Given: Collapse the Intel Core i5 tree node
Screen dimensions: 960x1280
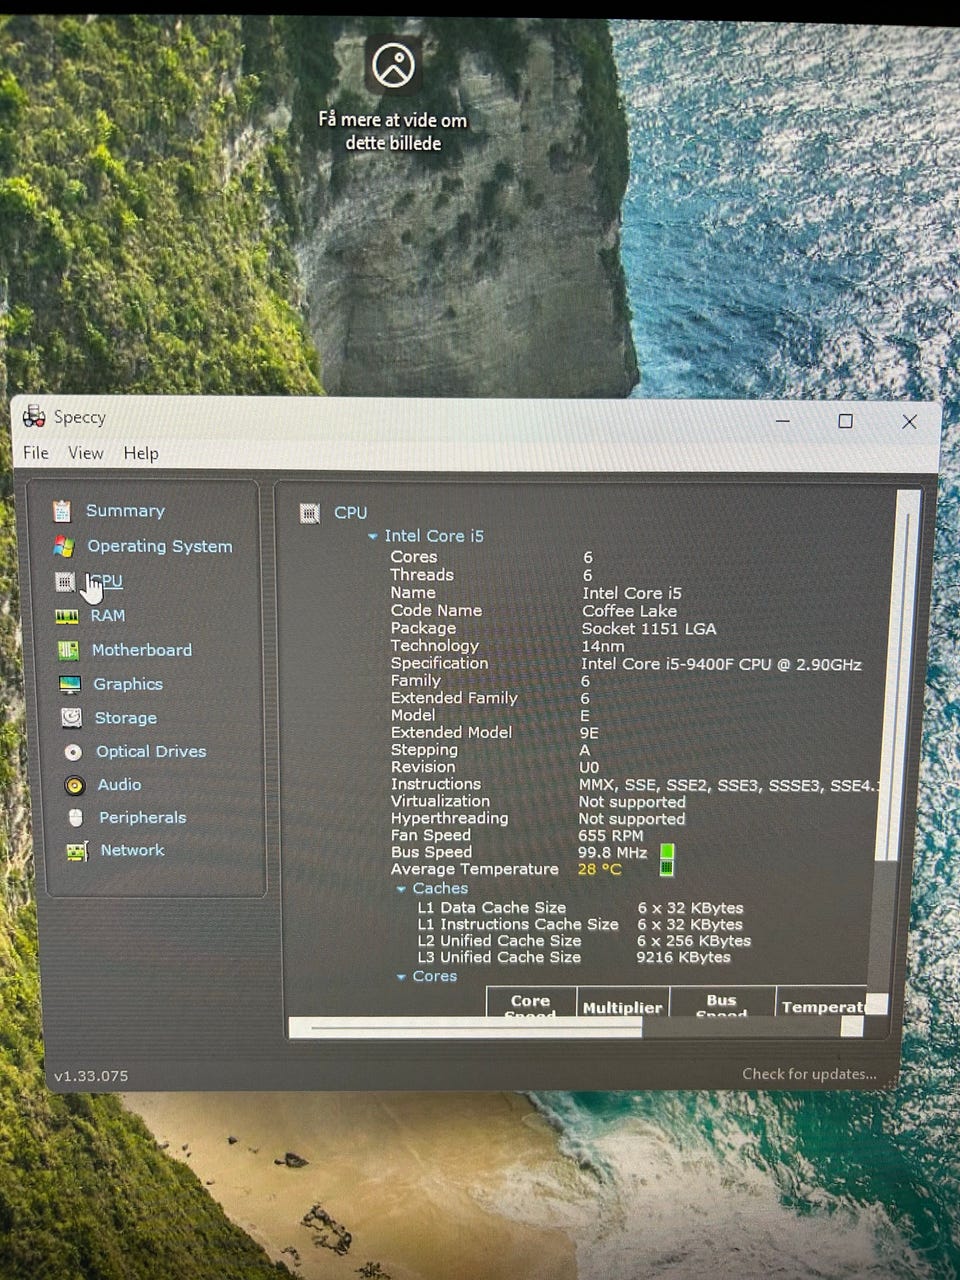Looking at the screenshot, I should pos(373,537).
